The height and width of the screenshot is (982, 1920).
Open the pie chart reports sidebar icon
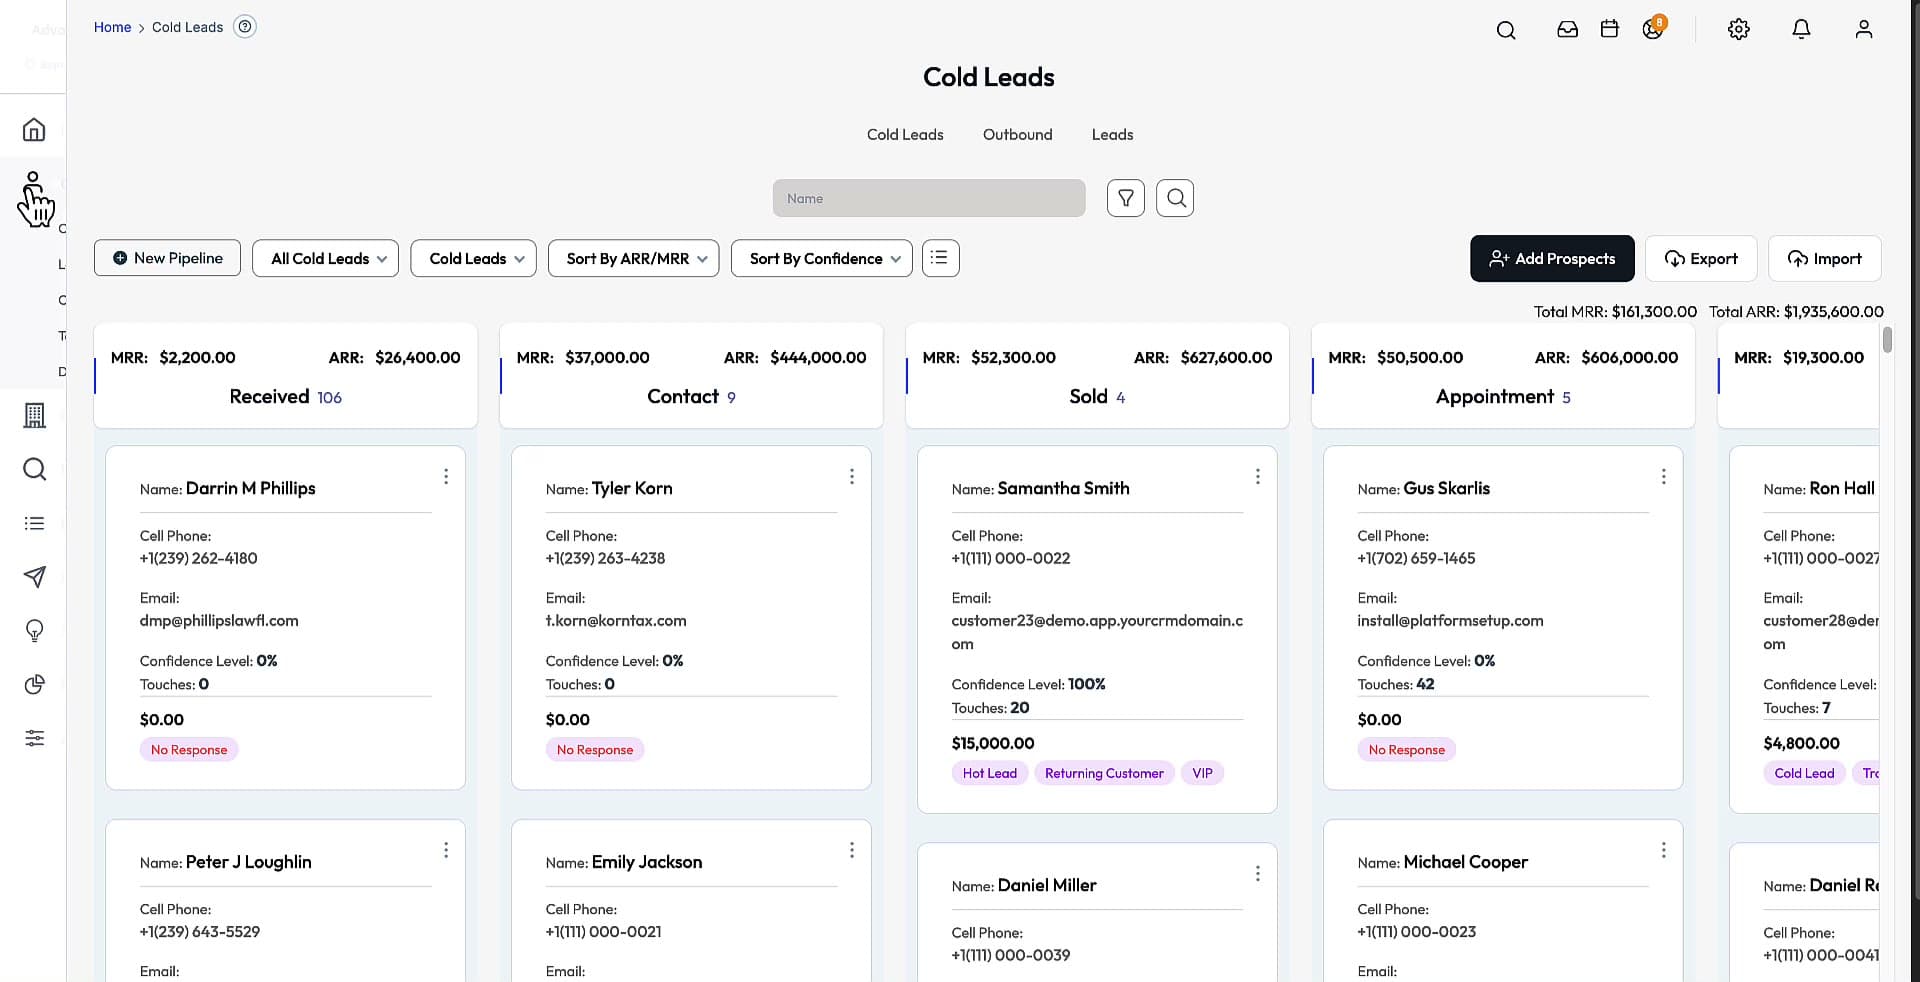34,684
